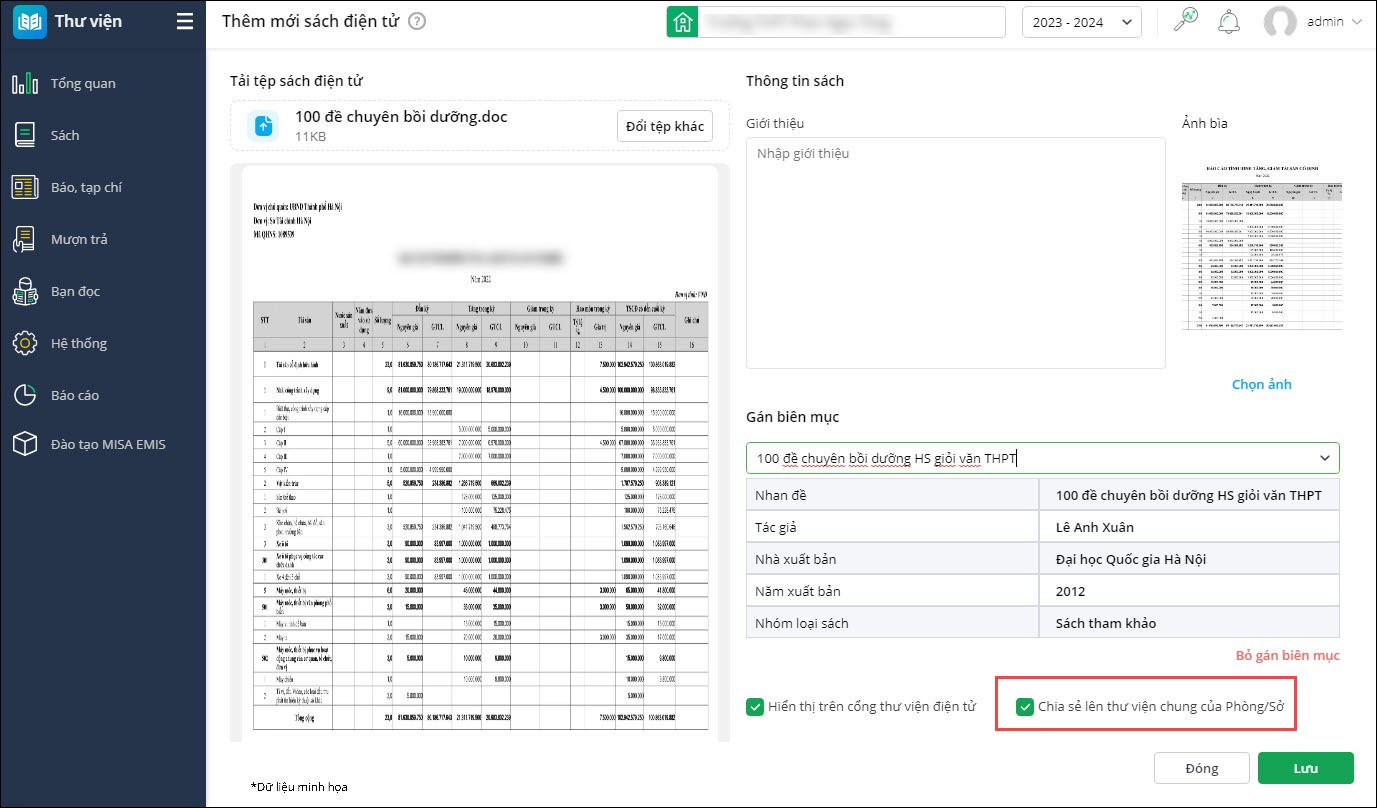Toggle Chia sẻ lên thư viện chung checkbox
The image size is (1377, 808).
pos(1024,707)
